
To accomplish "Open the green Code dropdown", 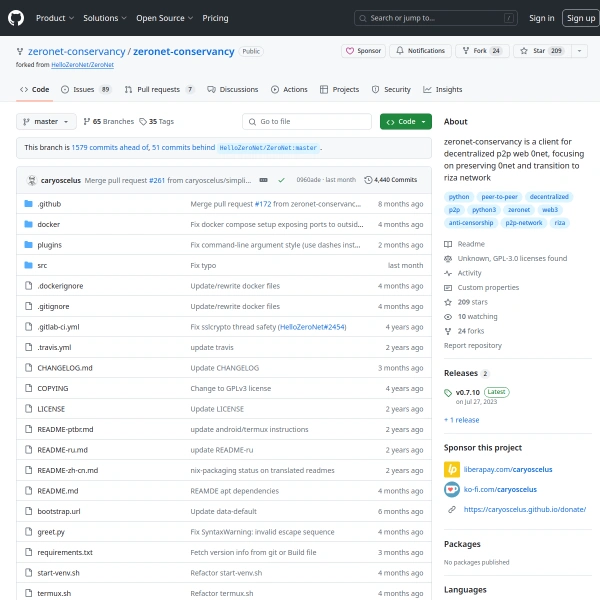I will [406, 122].
